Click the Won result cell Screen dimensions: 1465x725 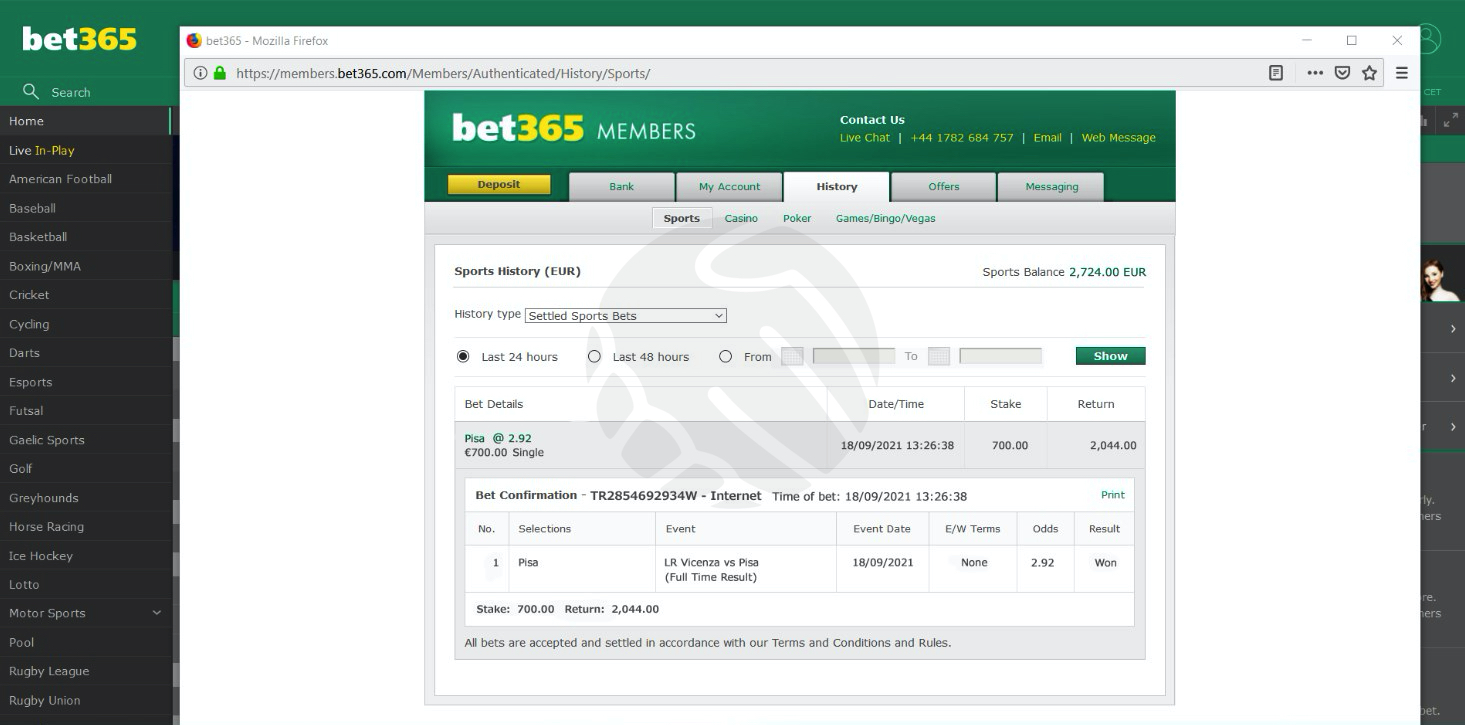coord(1105,563)
